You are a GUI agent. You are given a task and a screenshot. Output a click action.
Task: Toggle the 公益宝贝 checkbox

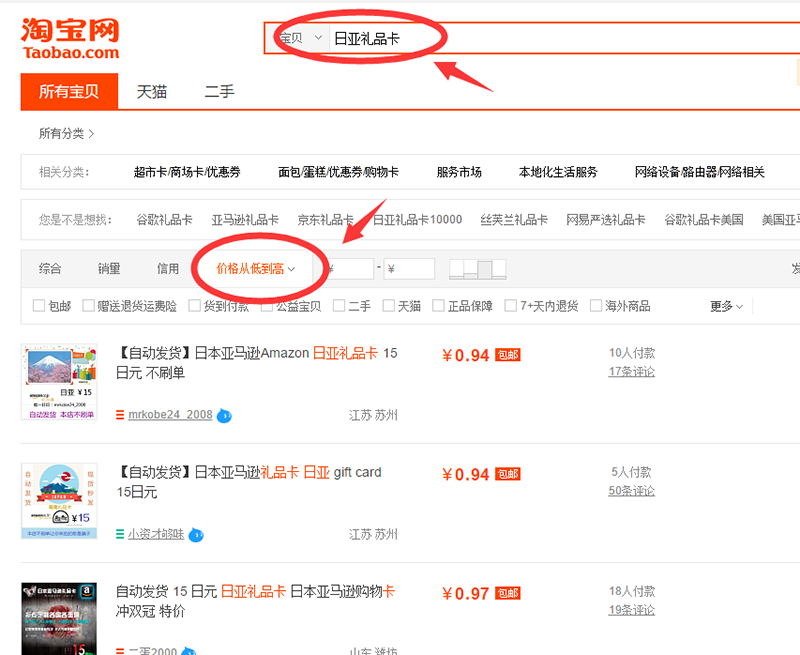(266, 306)
